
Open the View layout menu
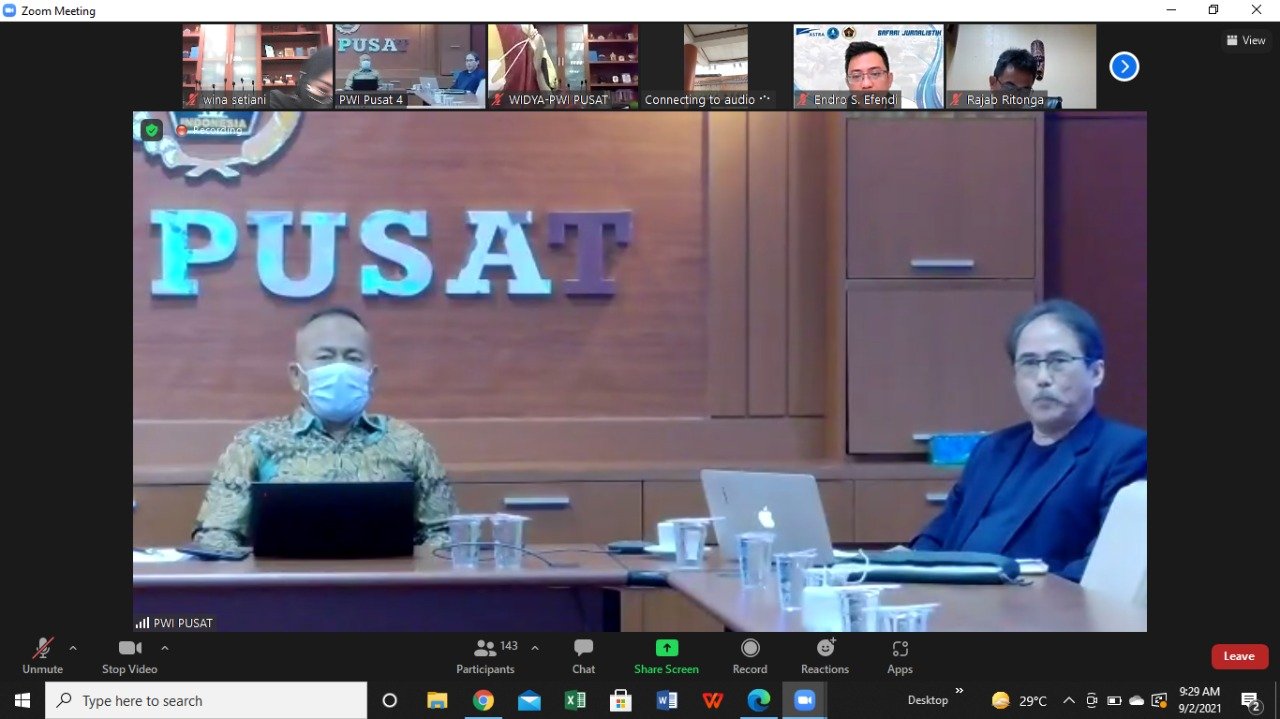(1245, 40)
